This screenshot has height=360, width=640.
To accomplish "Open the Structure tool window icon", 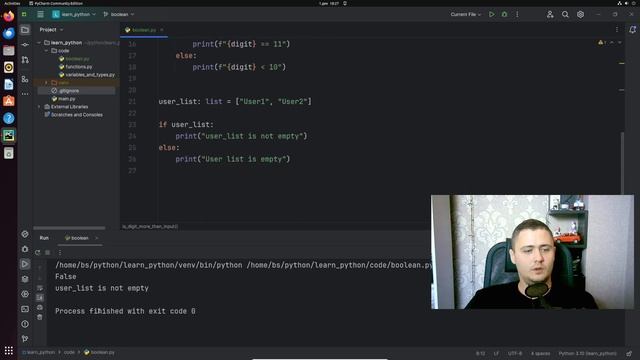I will tap(25, 79).
